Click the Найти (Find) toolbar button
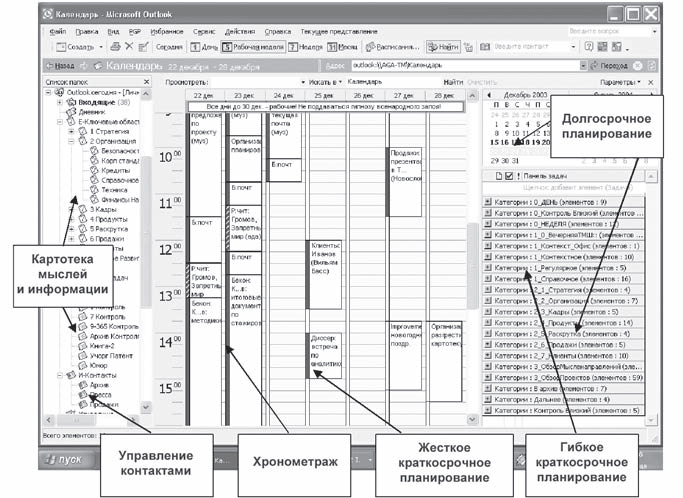The width and height of the screenshot is (683, 498). pos(444,47)
